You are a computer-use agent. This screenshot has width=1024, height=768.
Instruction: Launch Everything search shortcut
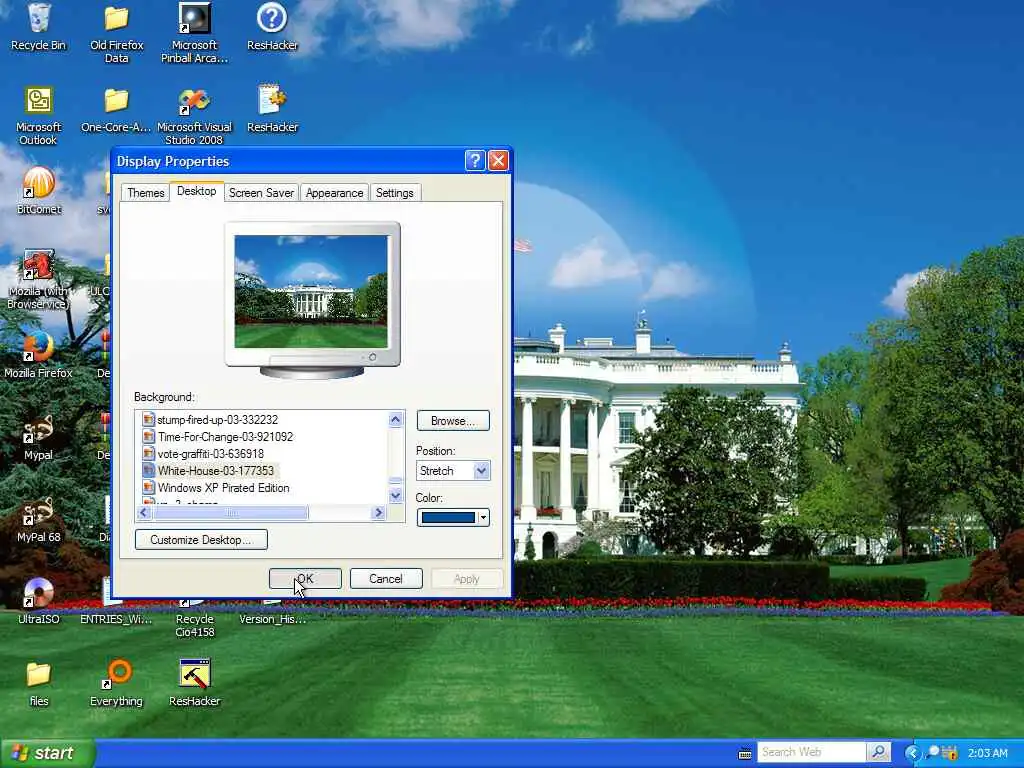tap(116, 684)
